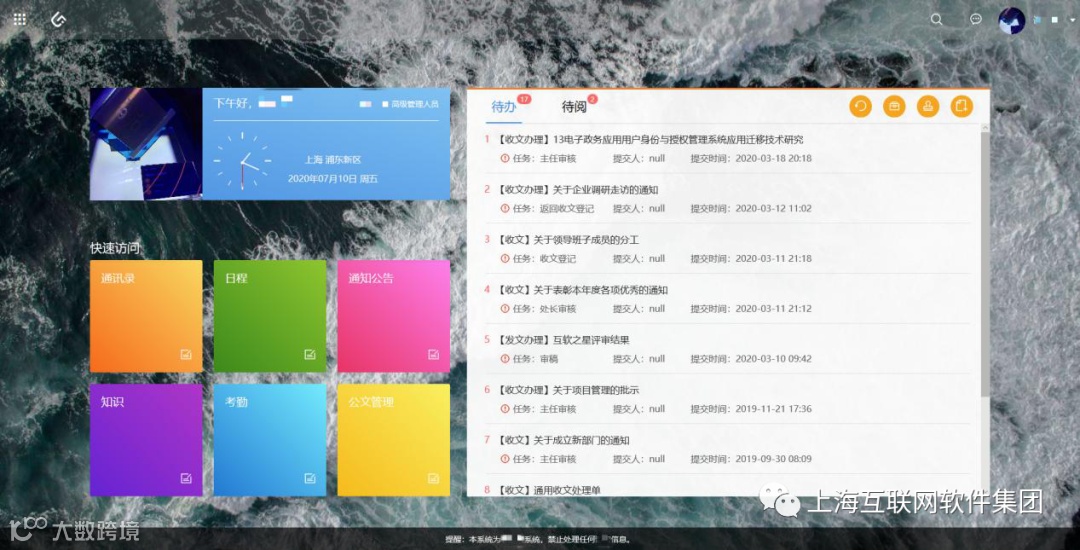Screen dimensions: 1080x550
Task: Click alert icon beside 任务: 处长审核
Action: pyautogui.click(x=505, y=308)
